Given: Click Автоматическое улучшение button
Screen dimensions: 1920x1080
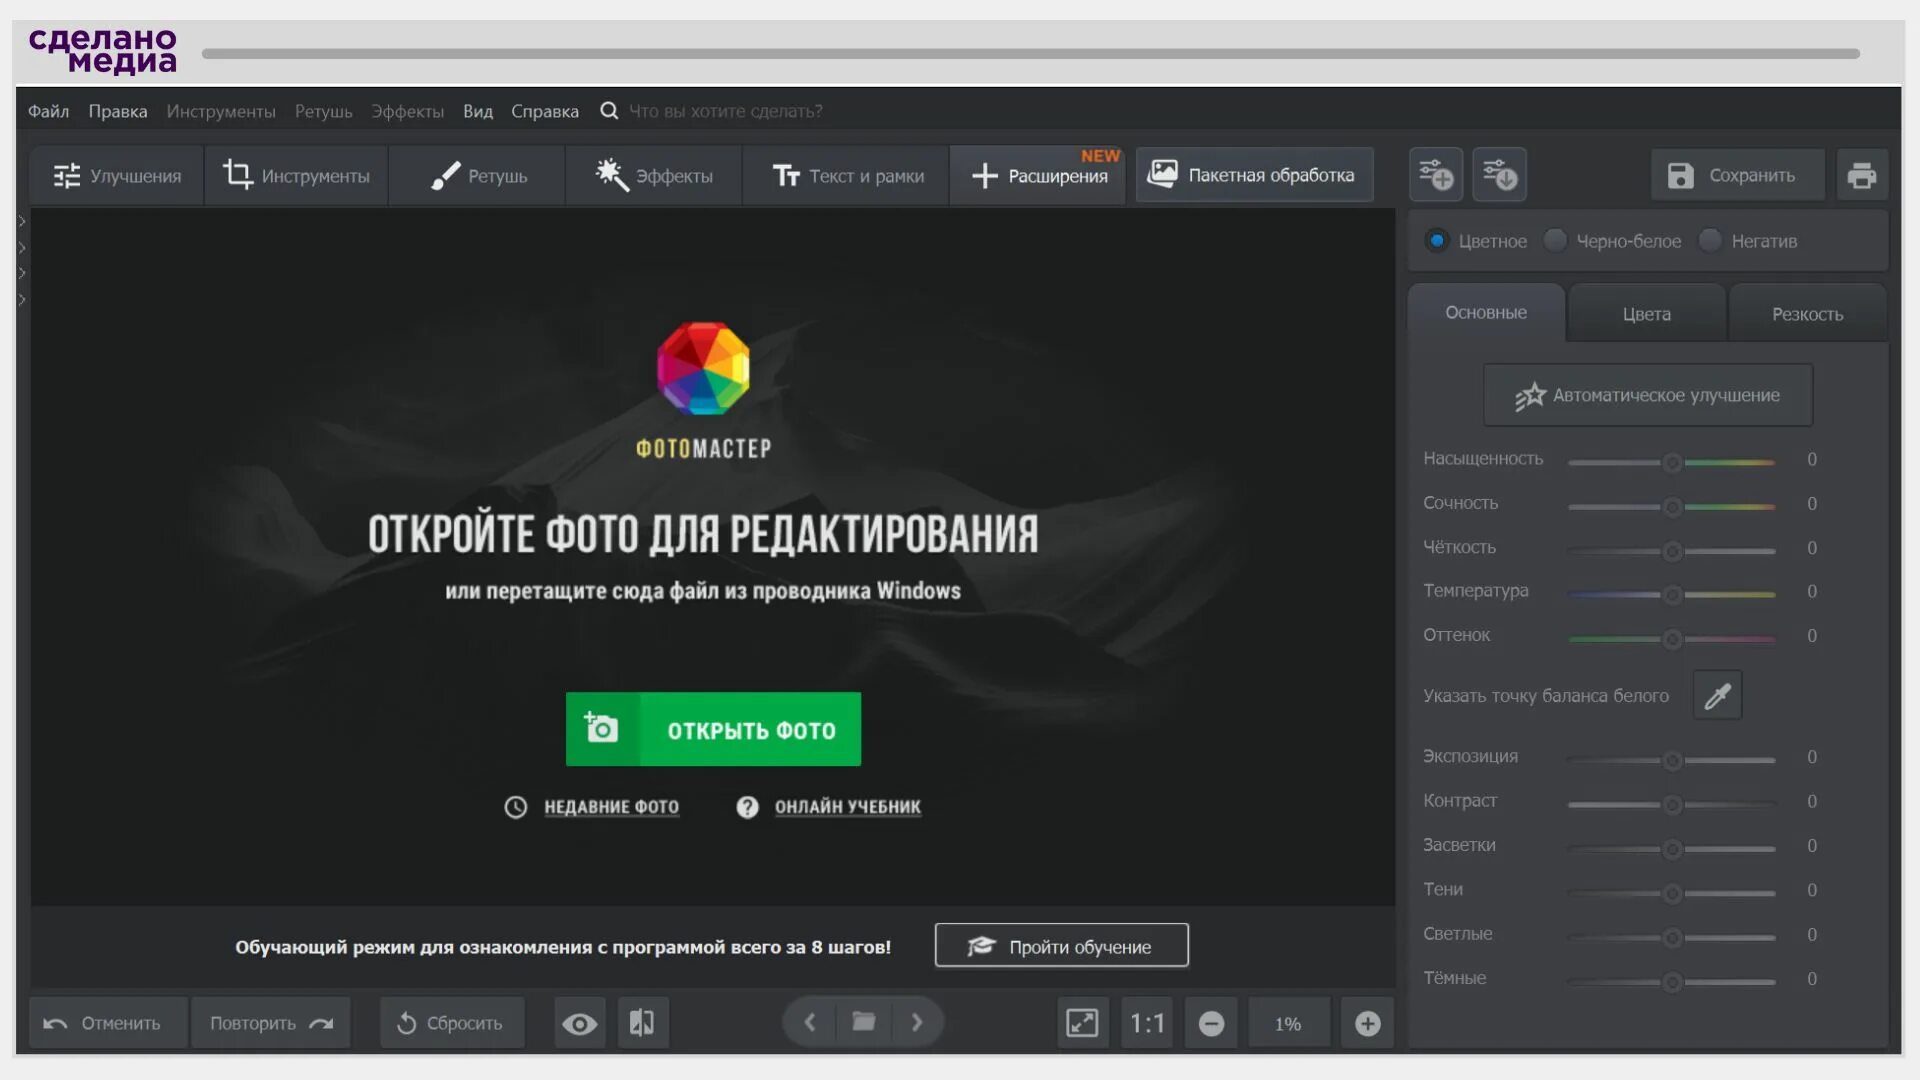Looking at the screenshot, I should (1647, 396).
